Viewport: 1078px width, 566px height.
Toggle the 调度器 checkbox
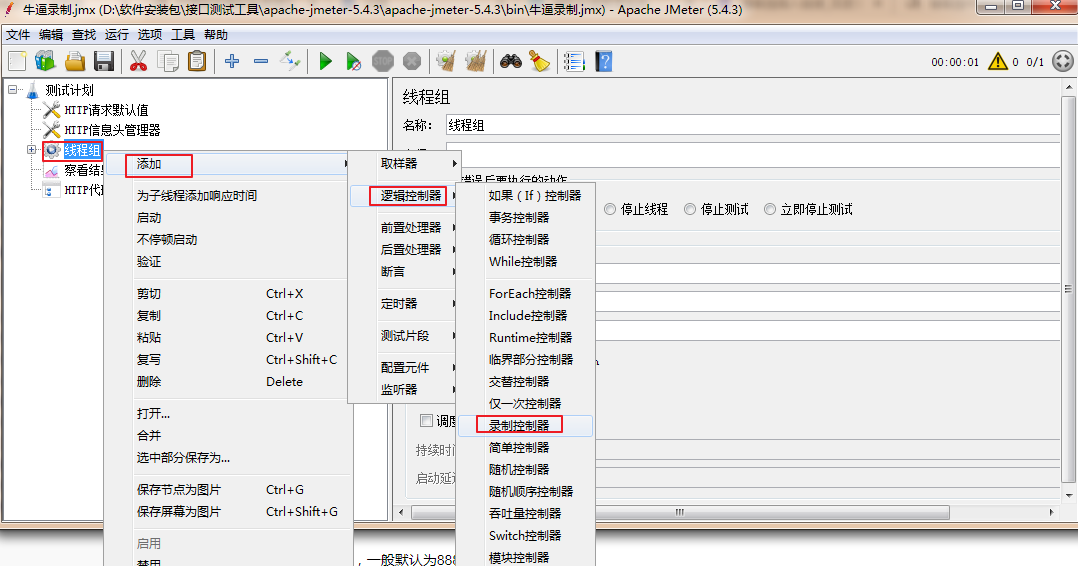[426, 420]
